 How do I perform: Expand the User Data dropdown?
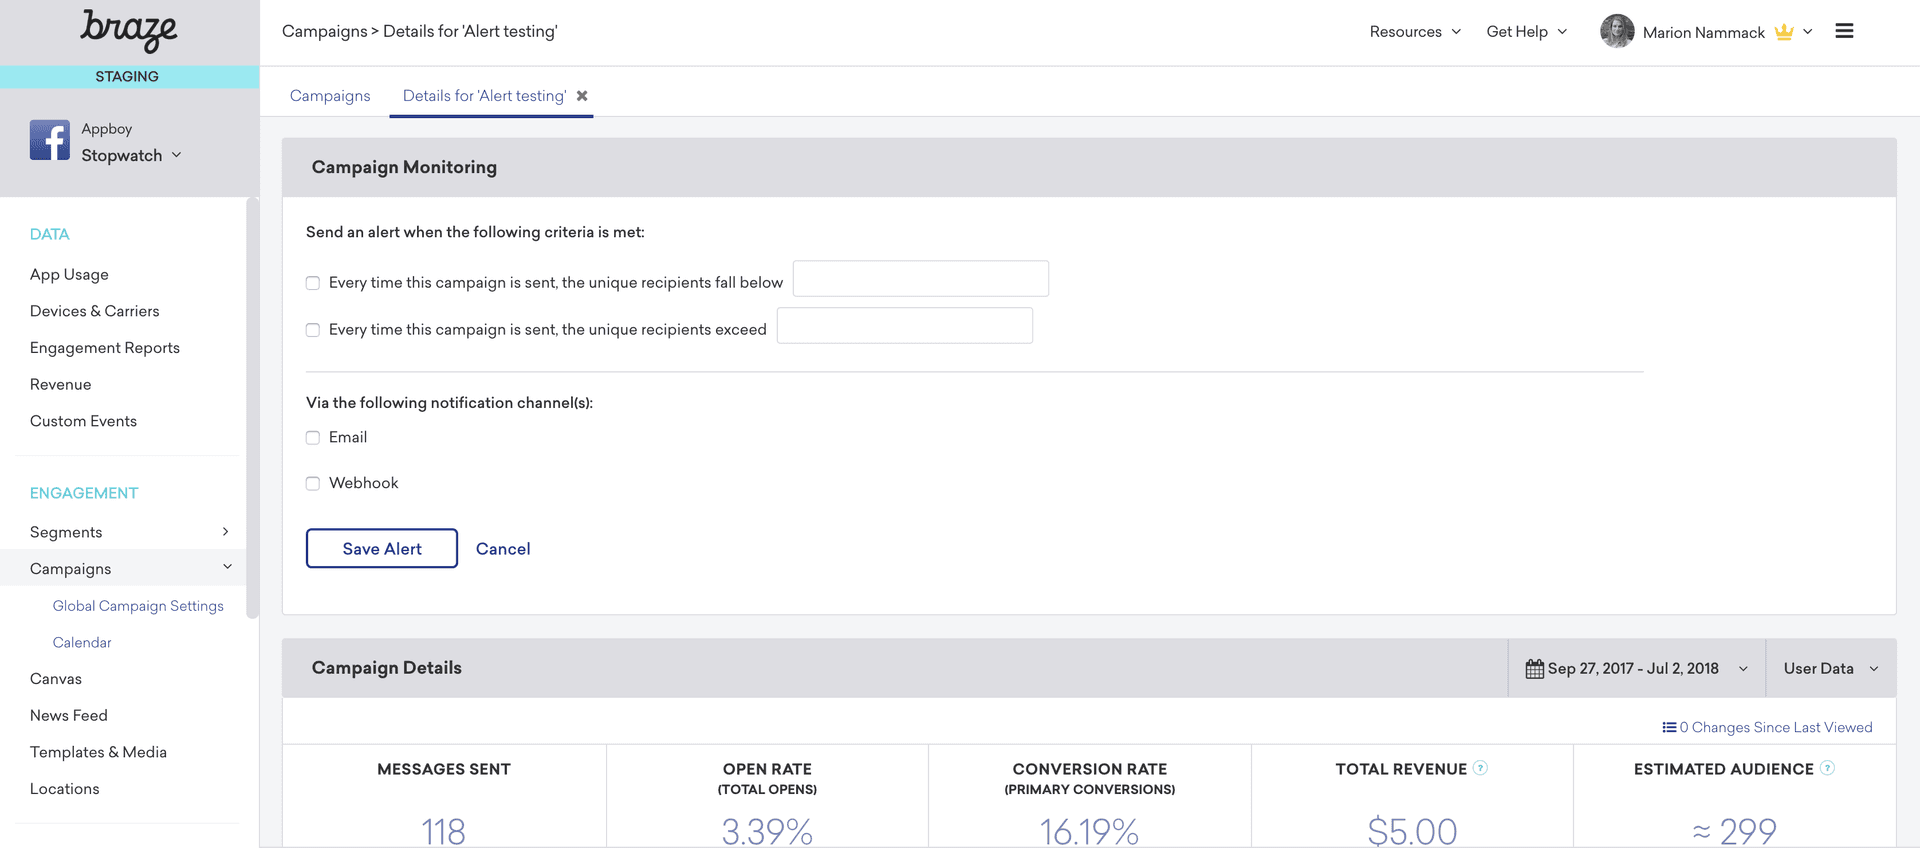(1830, 669)
